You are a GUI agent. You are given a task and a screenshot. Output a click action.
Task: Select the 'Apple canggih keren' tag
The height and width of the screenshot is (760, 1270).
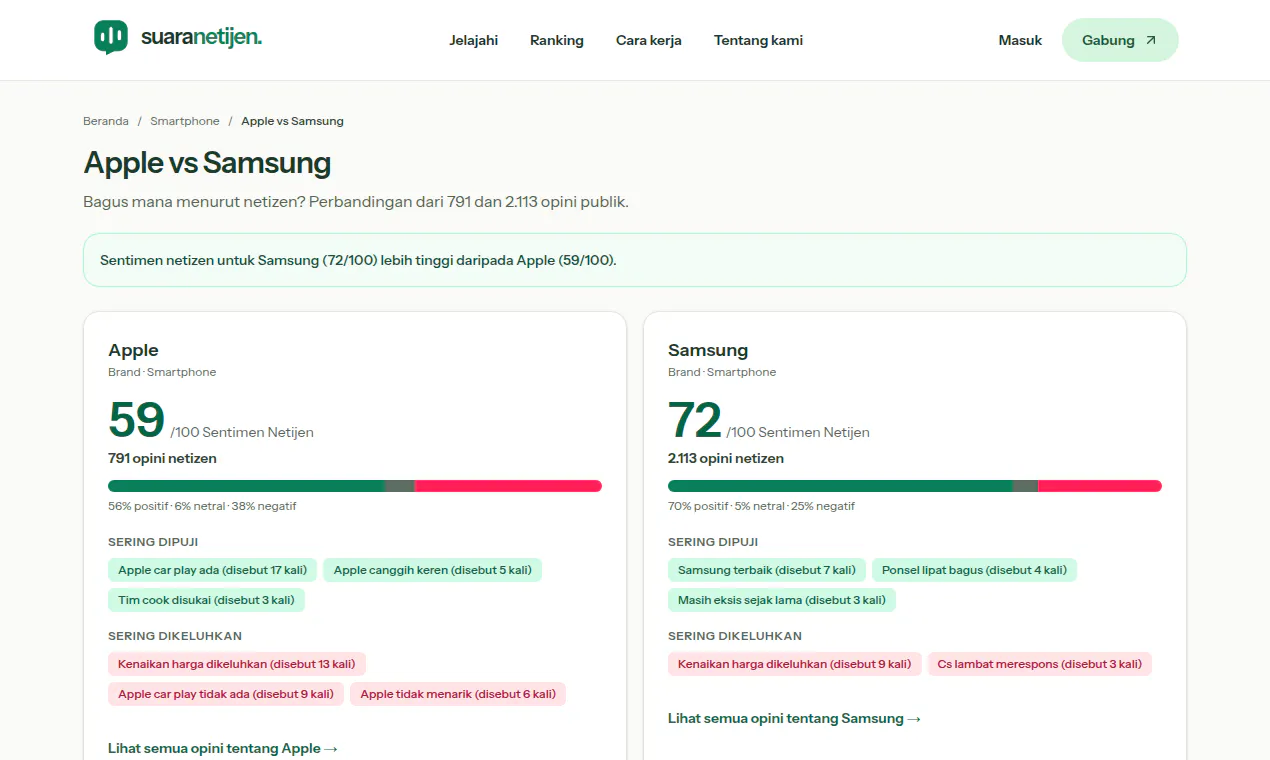[433, 570]
